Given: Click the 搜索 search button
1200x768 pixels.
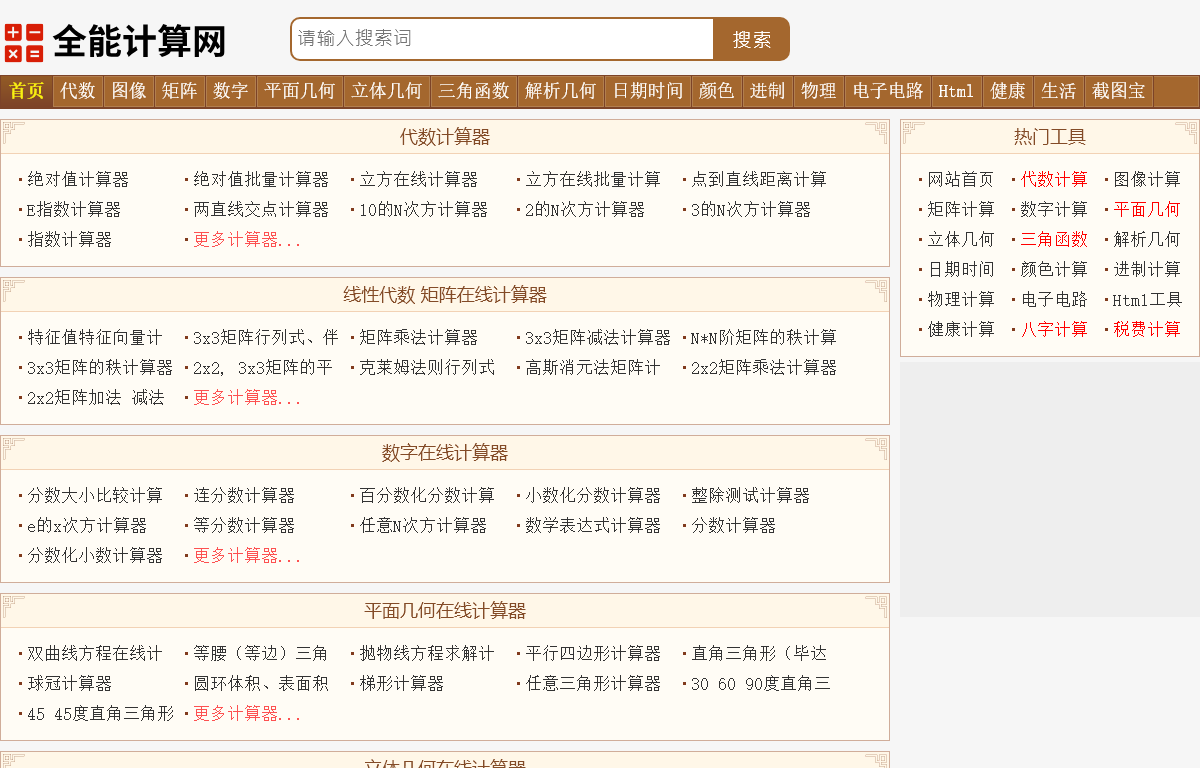Looking at the screenshot, I should [x=751, y=39].
